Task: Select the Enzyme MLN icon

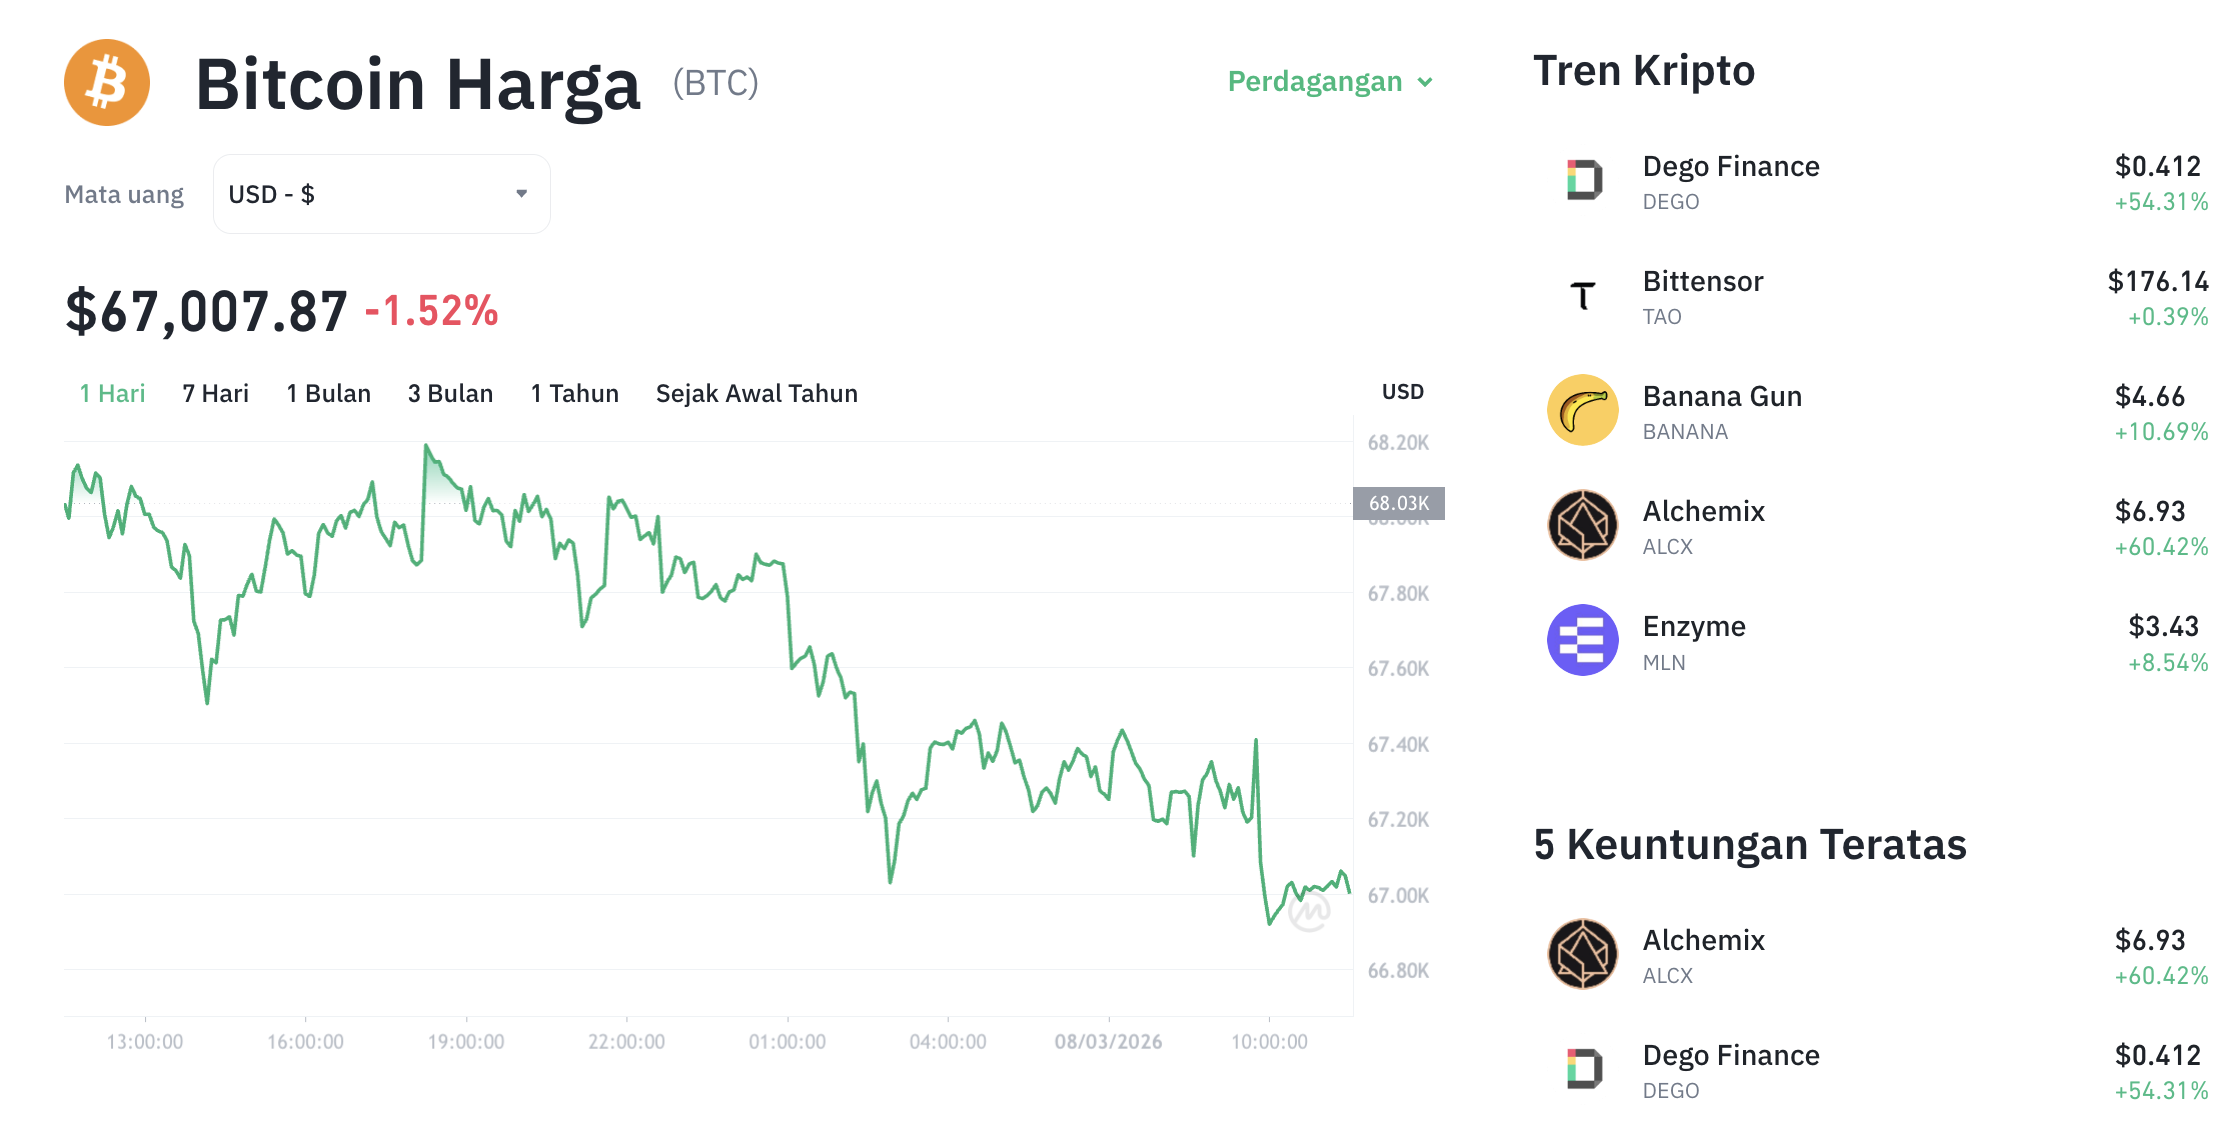Action: point(1583,641)
